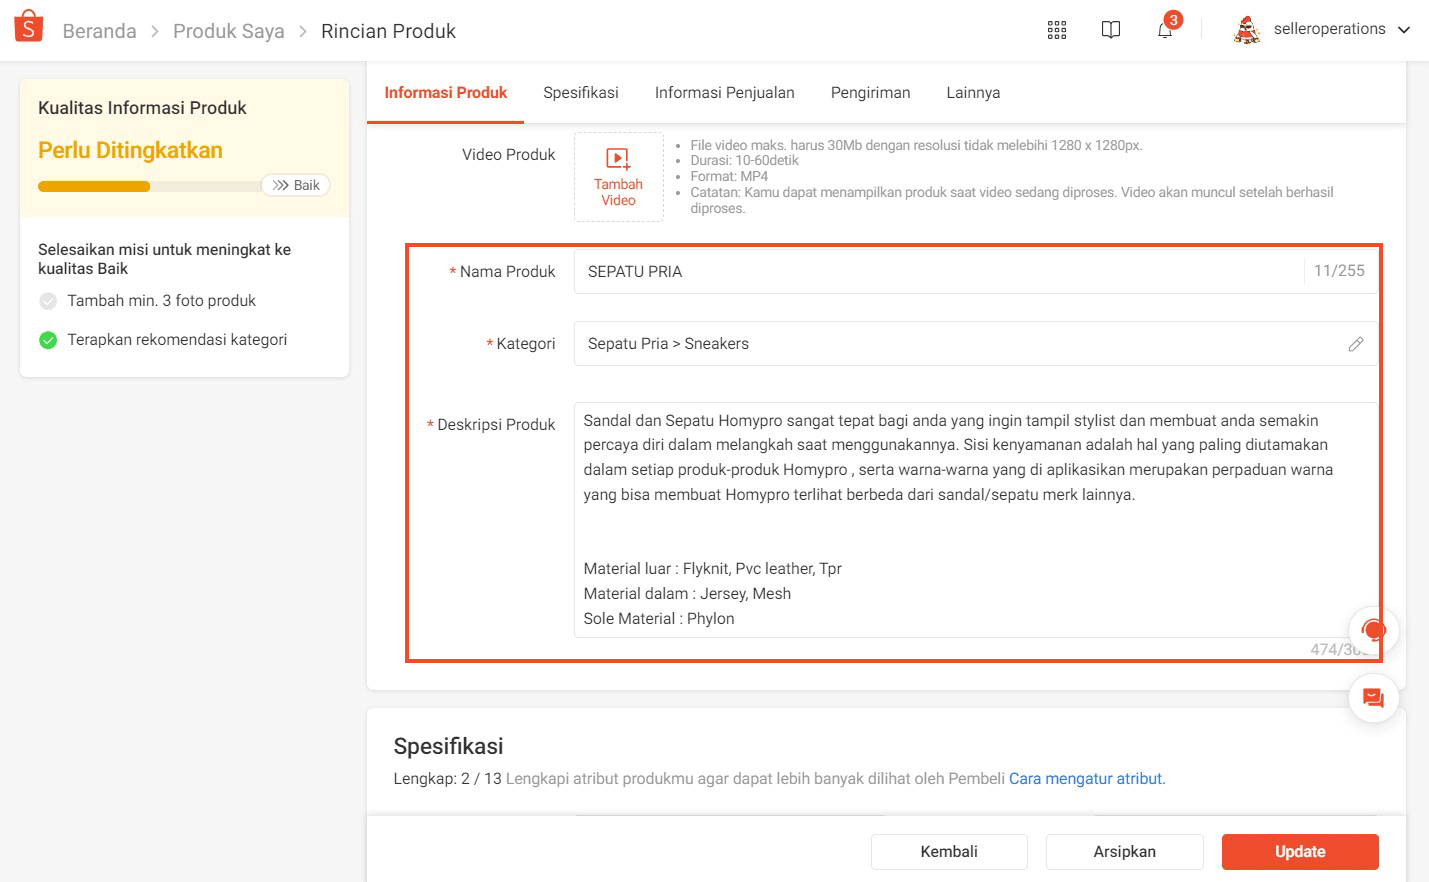Image resolution: width=1429 pixels, height=882 pixels.
Task: Open the apps grid menu
Action: [x=1056, y=30]
